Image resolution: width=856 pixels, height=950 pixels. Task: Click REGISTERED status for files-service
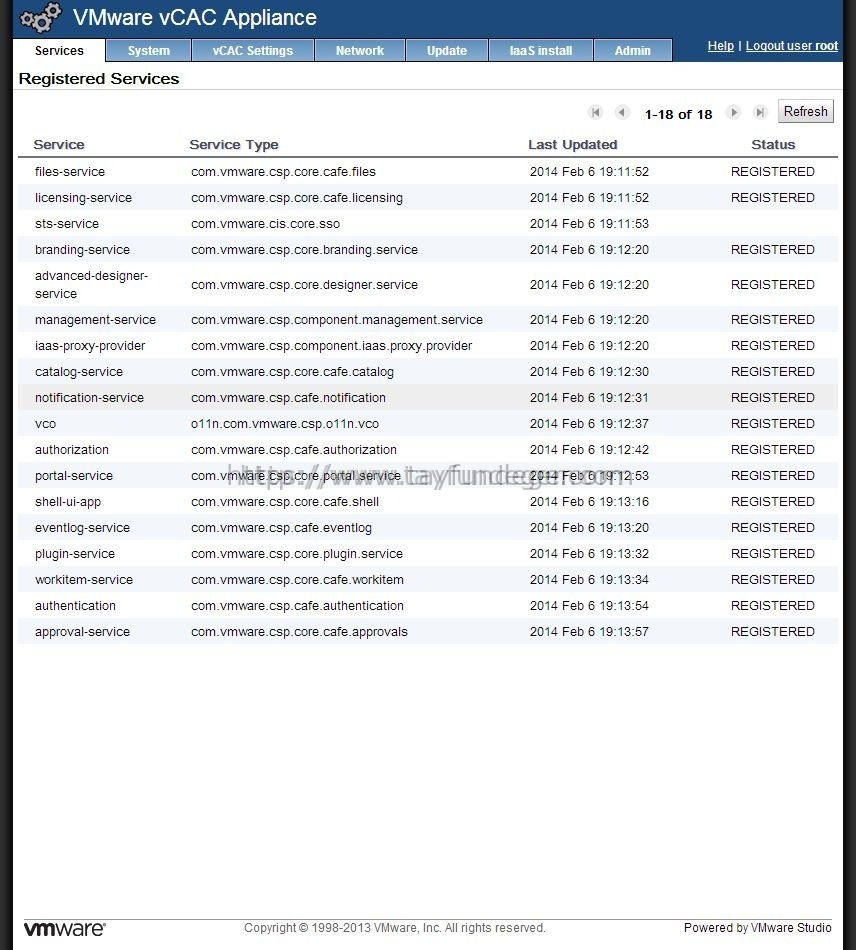[x=773, y=172]
